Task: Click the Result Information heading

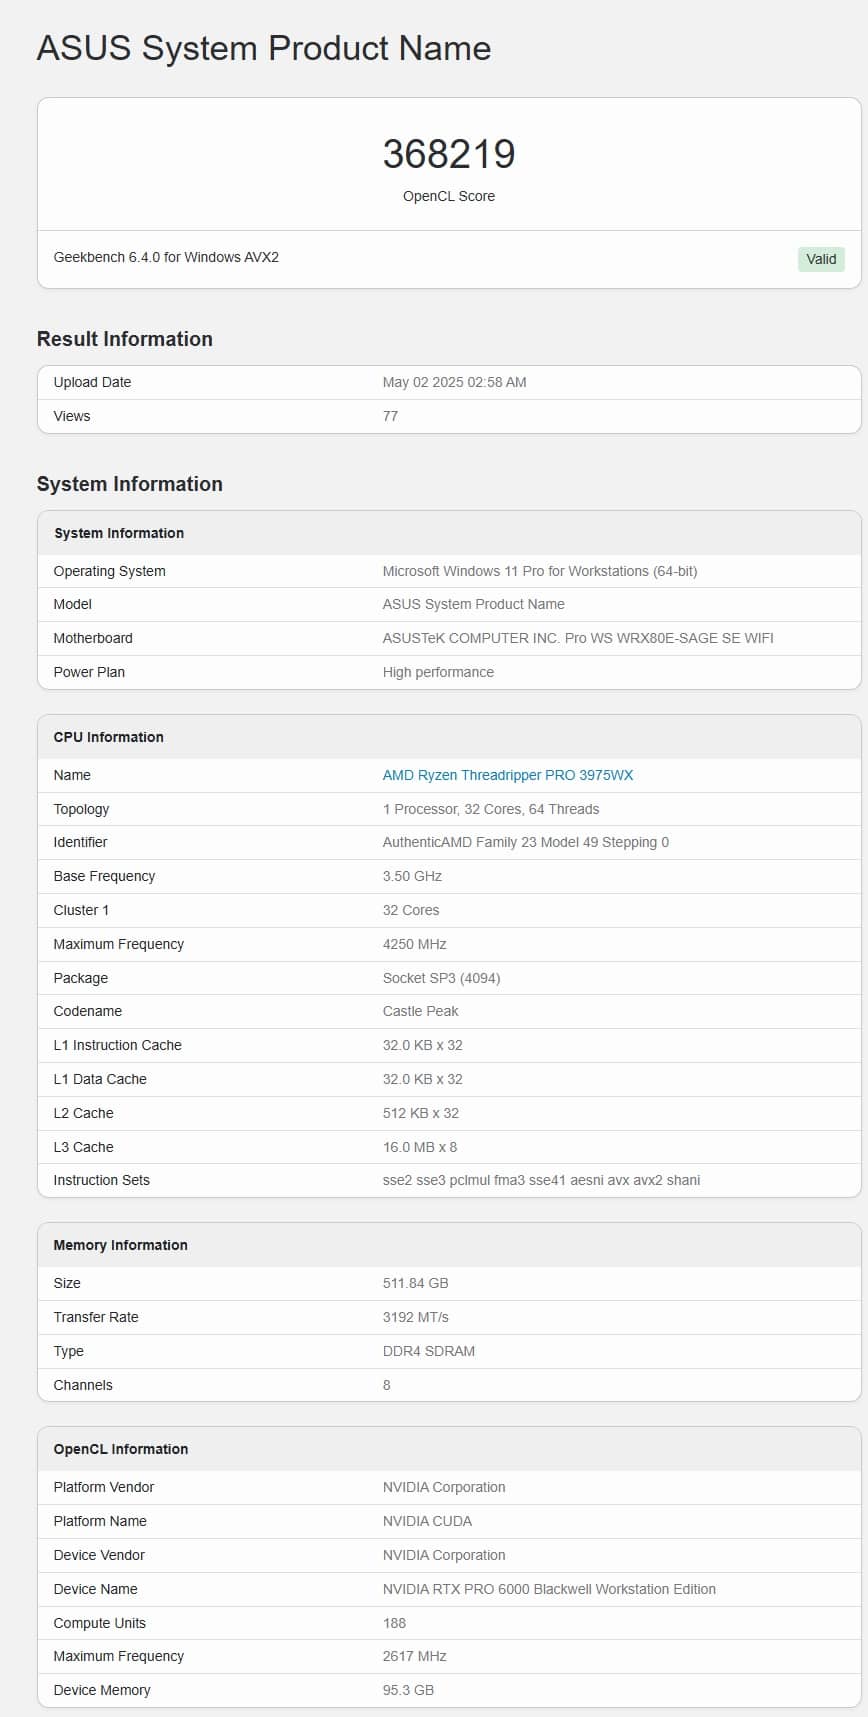Action: coord(125,339)
